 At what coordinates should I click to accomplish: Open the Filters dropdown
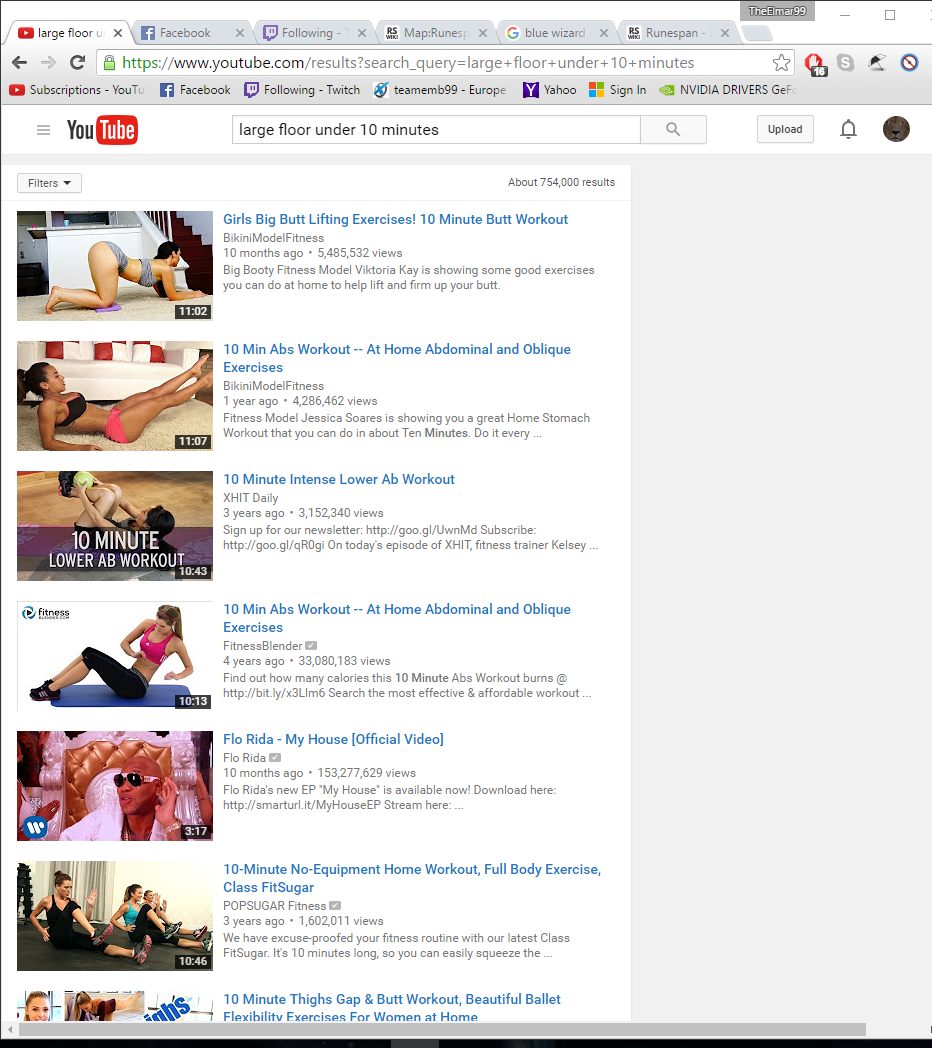(49, 183)
